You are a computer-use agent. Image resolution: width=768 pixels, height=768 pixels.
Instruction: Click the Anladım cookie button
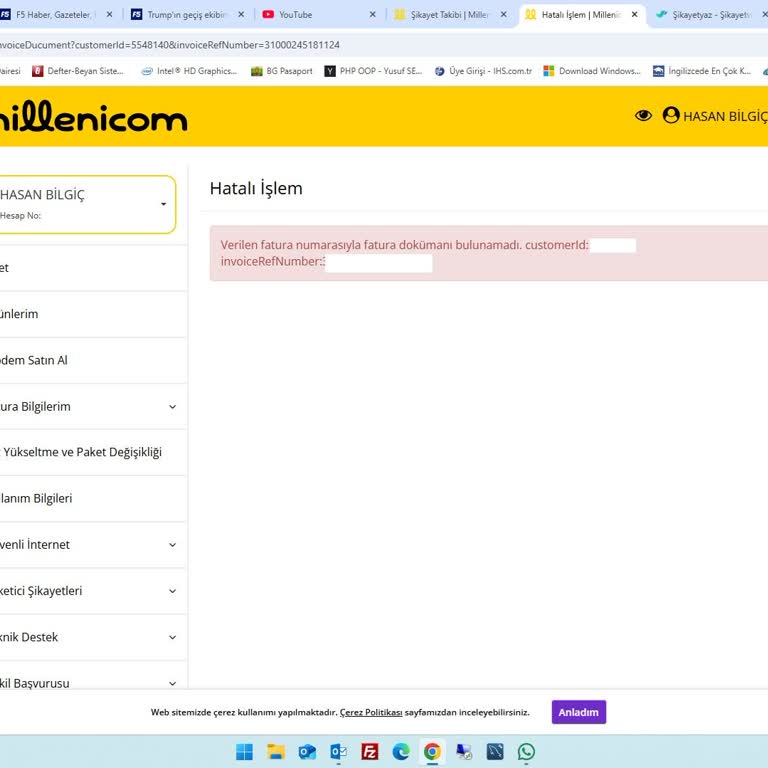578,712
